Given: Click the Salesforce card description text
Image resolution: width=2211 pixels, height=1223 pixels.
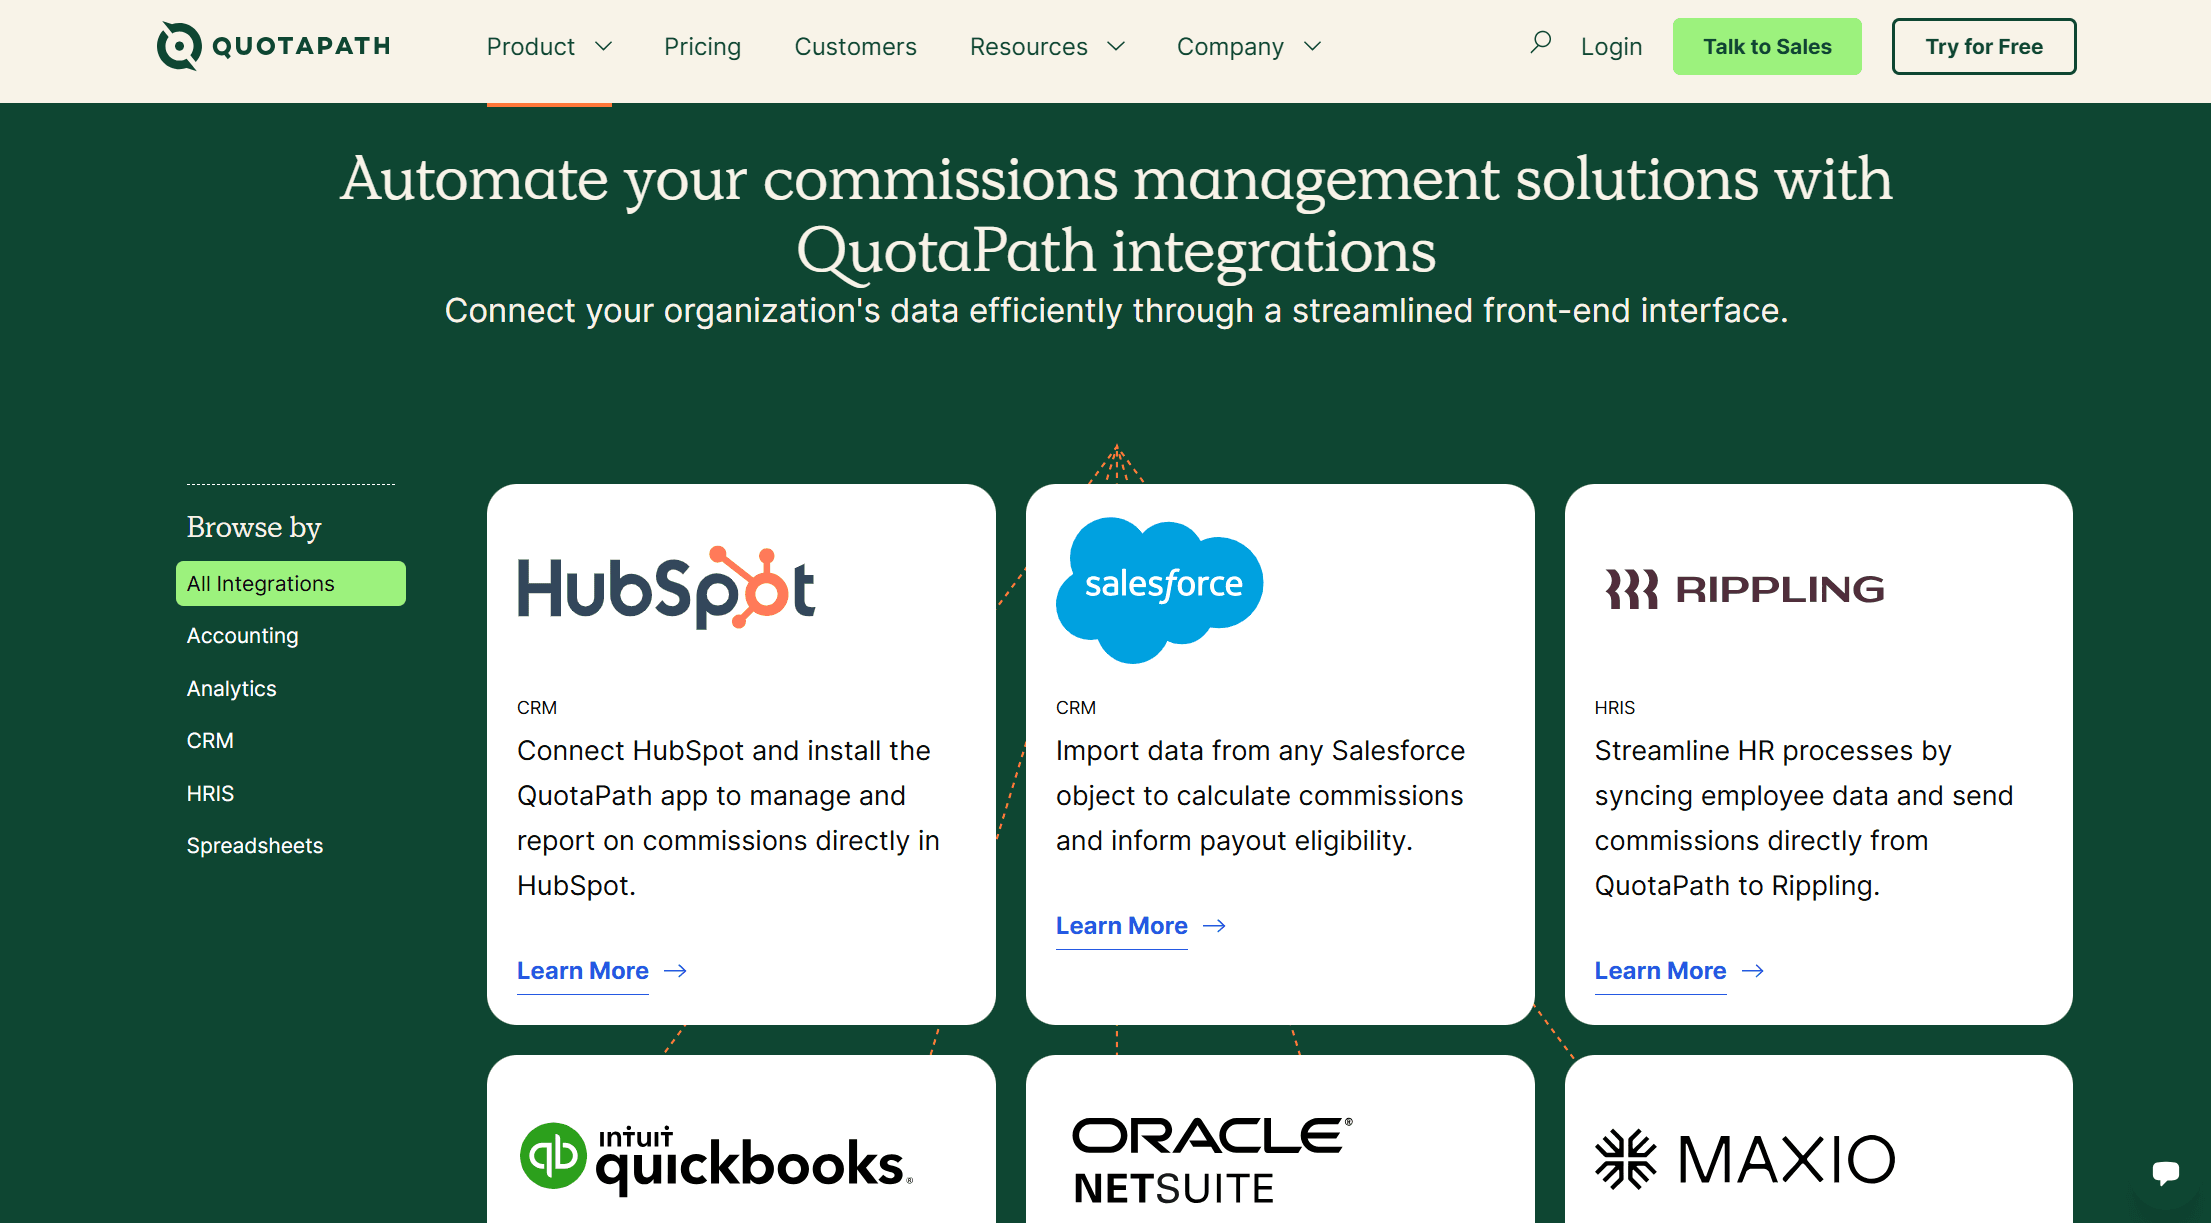Looking at the screenshot, I should (1260, 796).
